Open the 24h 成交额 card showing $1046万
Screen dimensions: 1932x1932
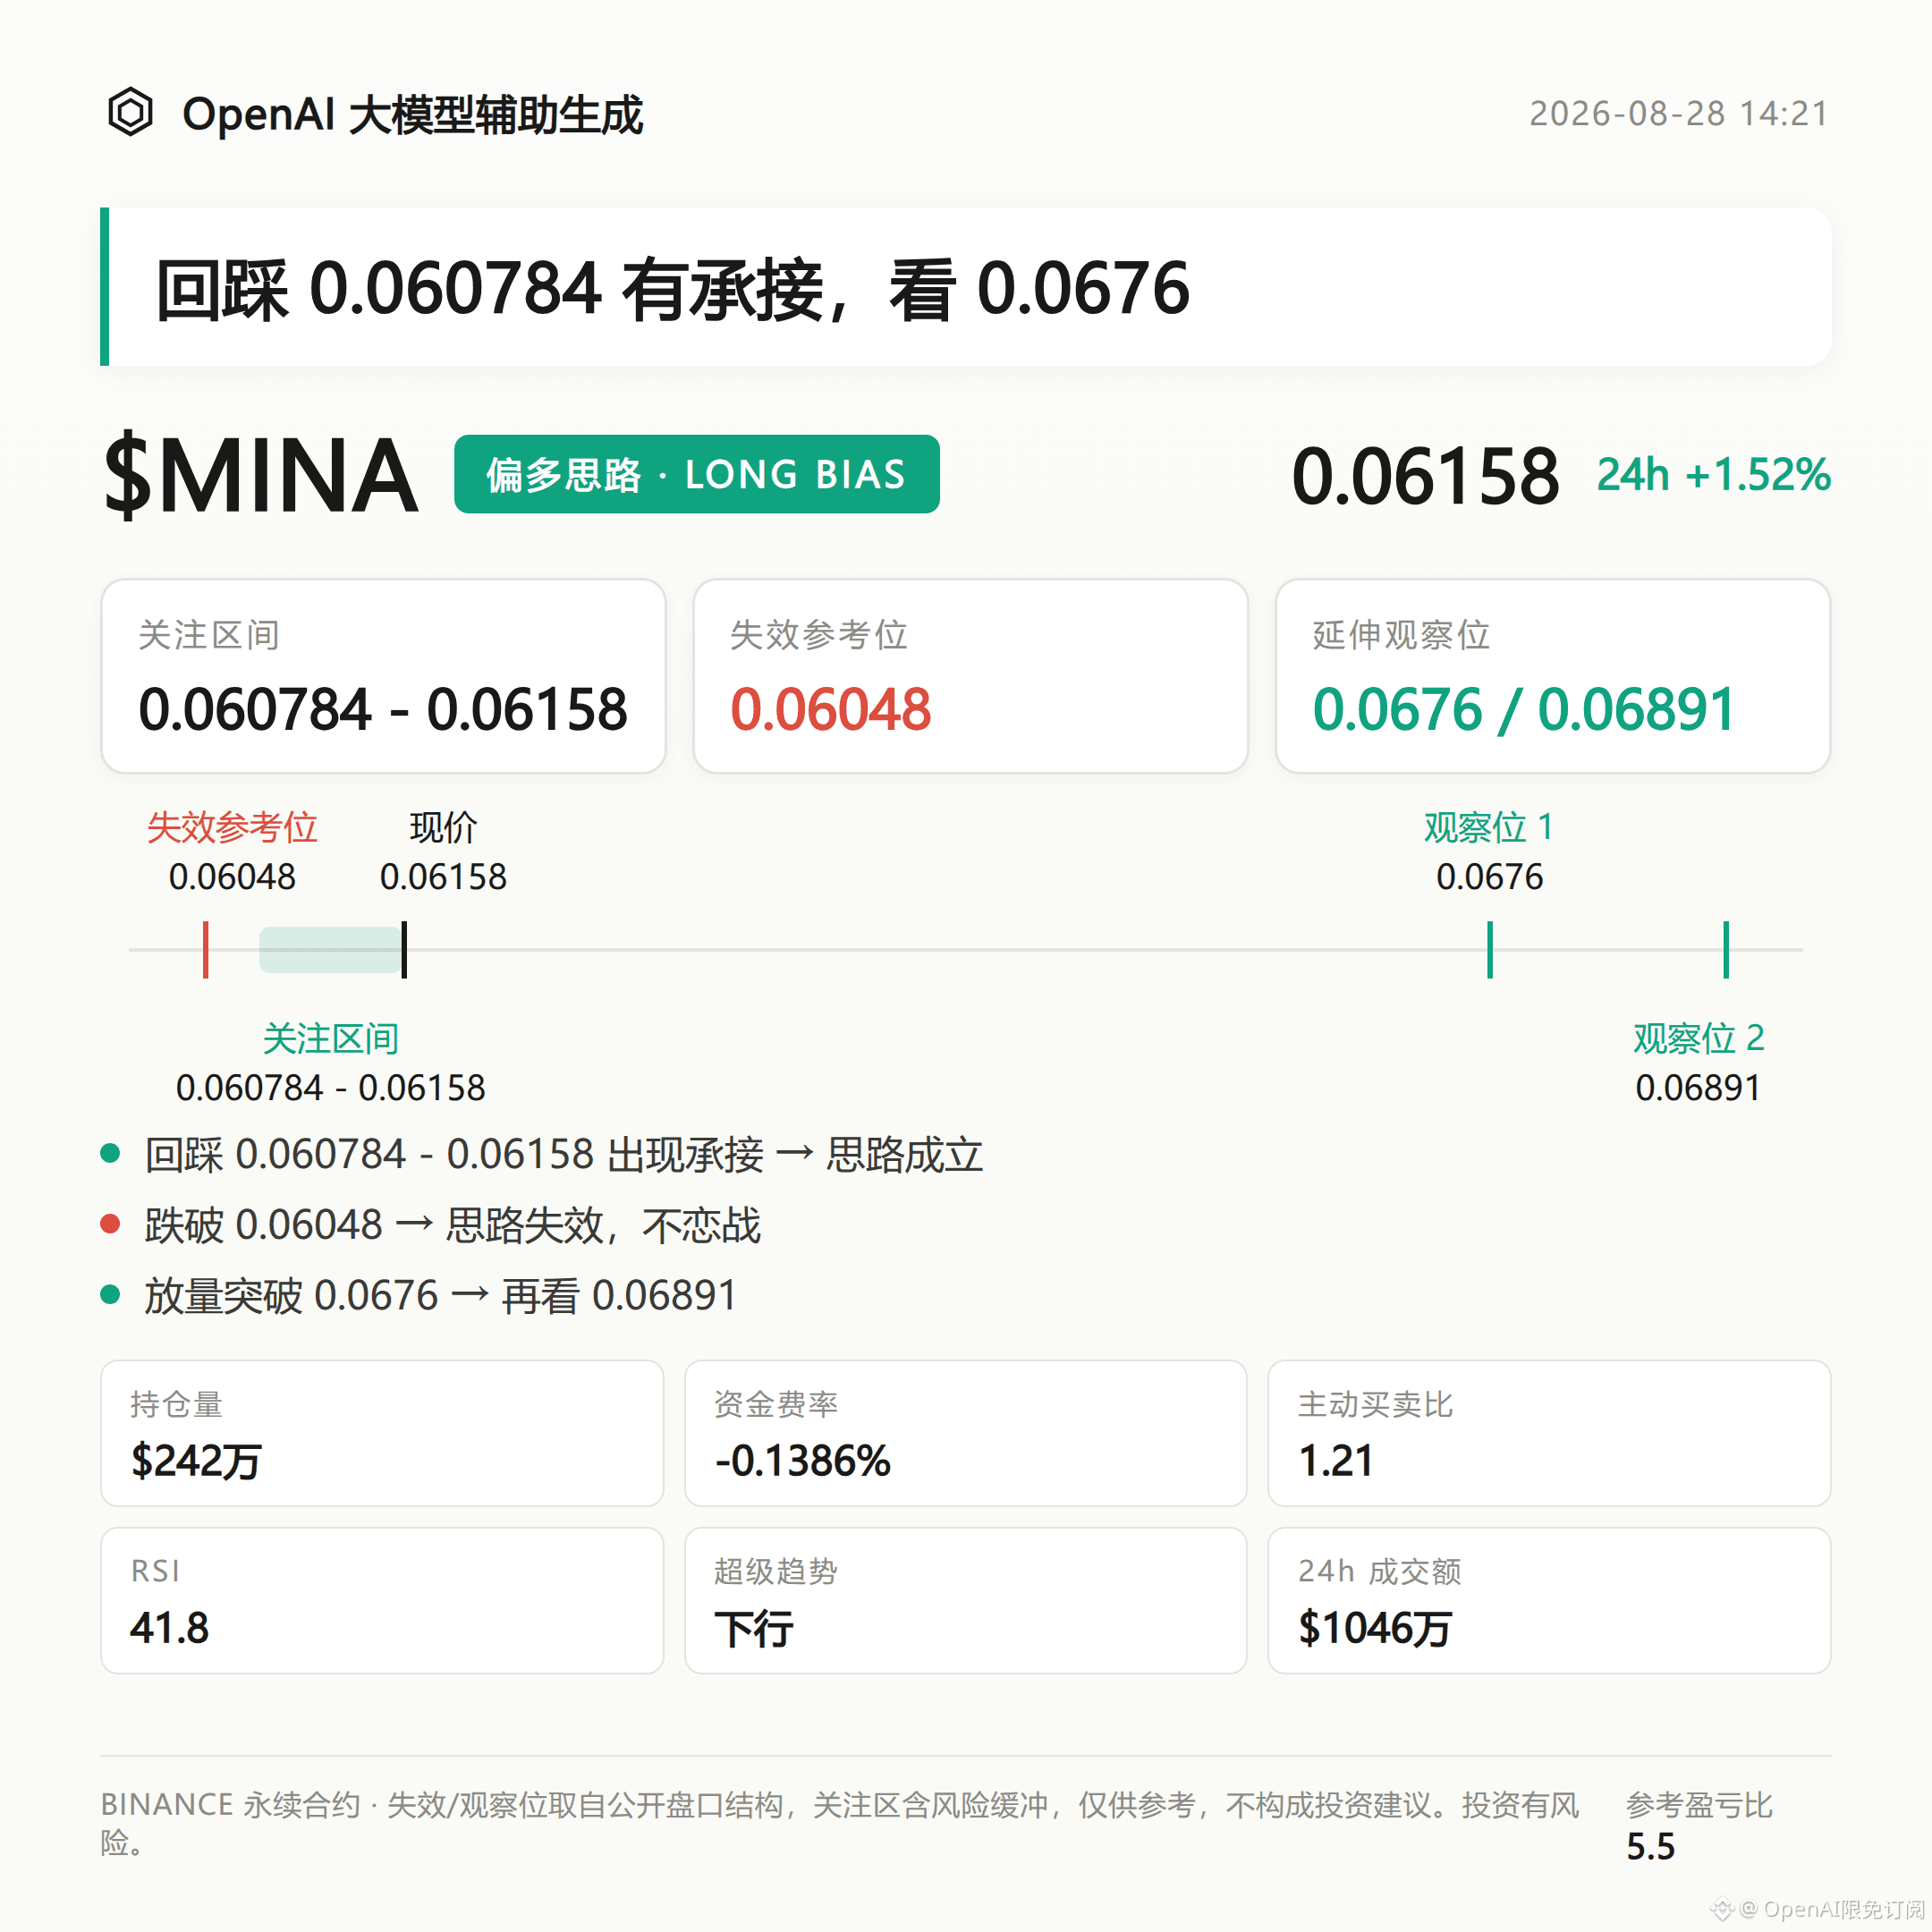pyautogui.click(x=1549, y=1600)
